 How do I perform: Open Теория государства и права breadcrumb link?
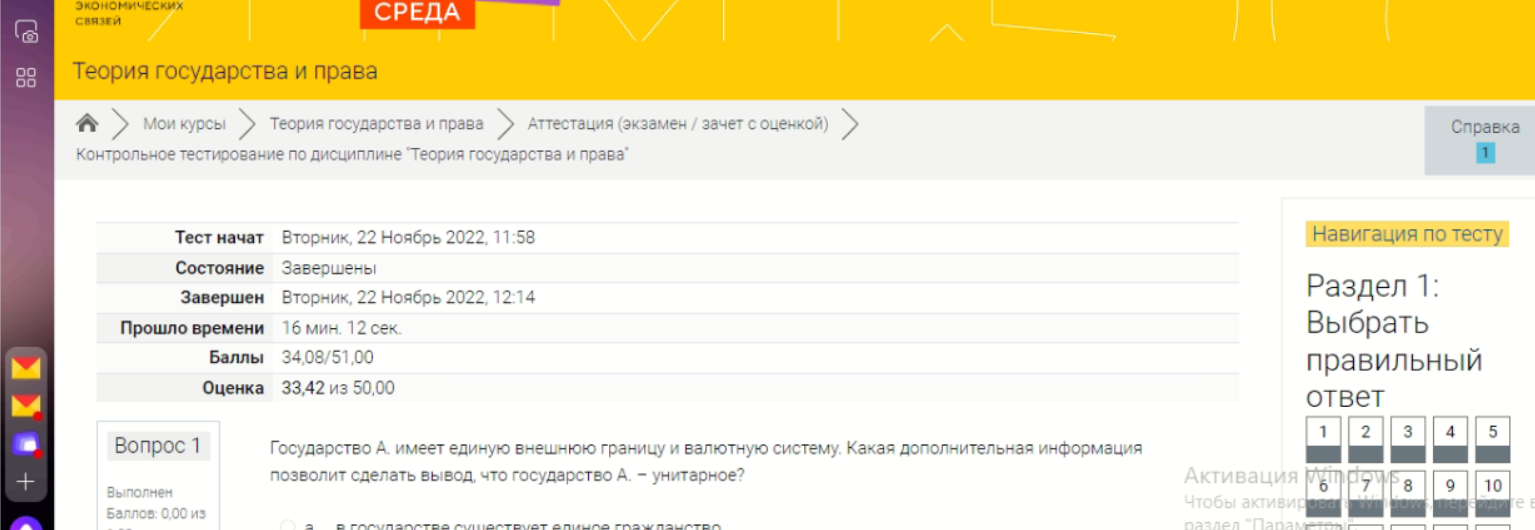[x=376, y=124]
